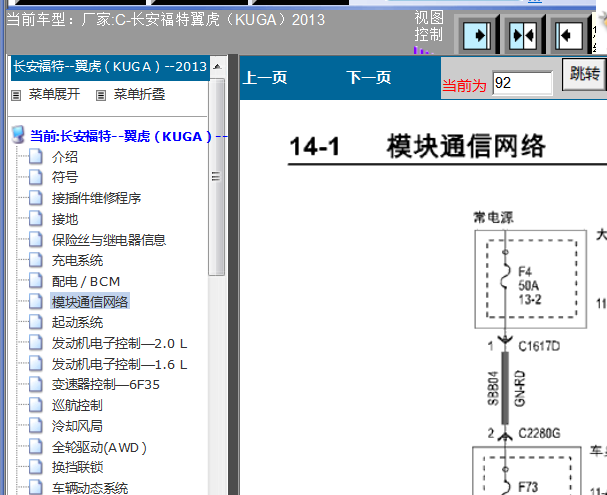Open 充电系统 in the tree

[x=77, y=260]
